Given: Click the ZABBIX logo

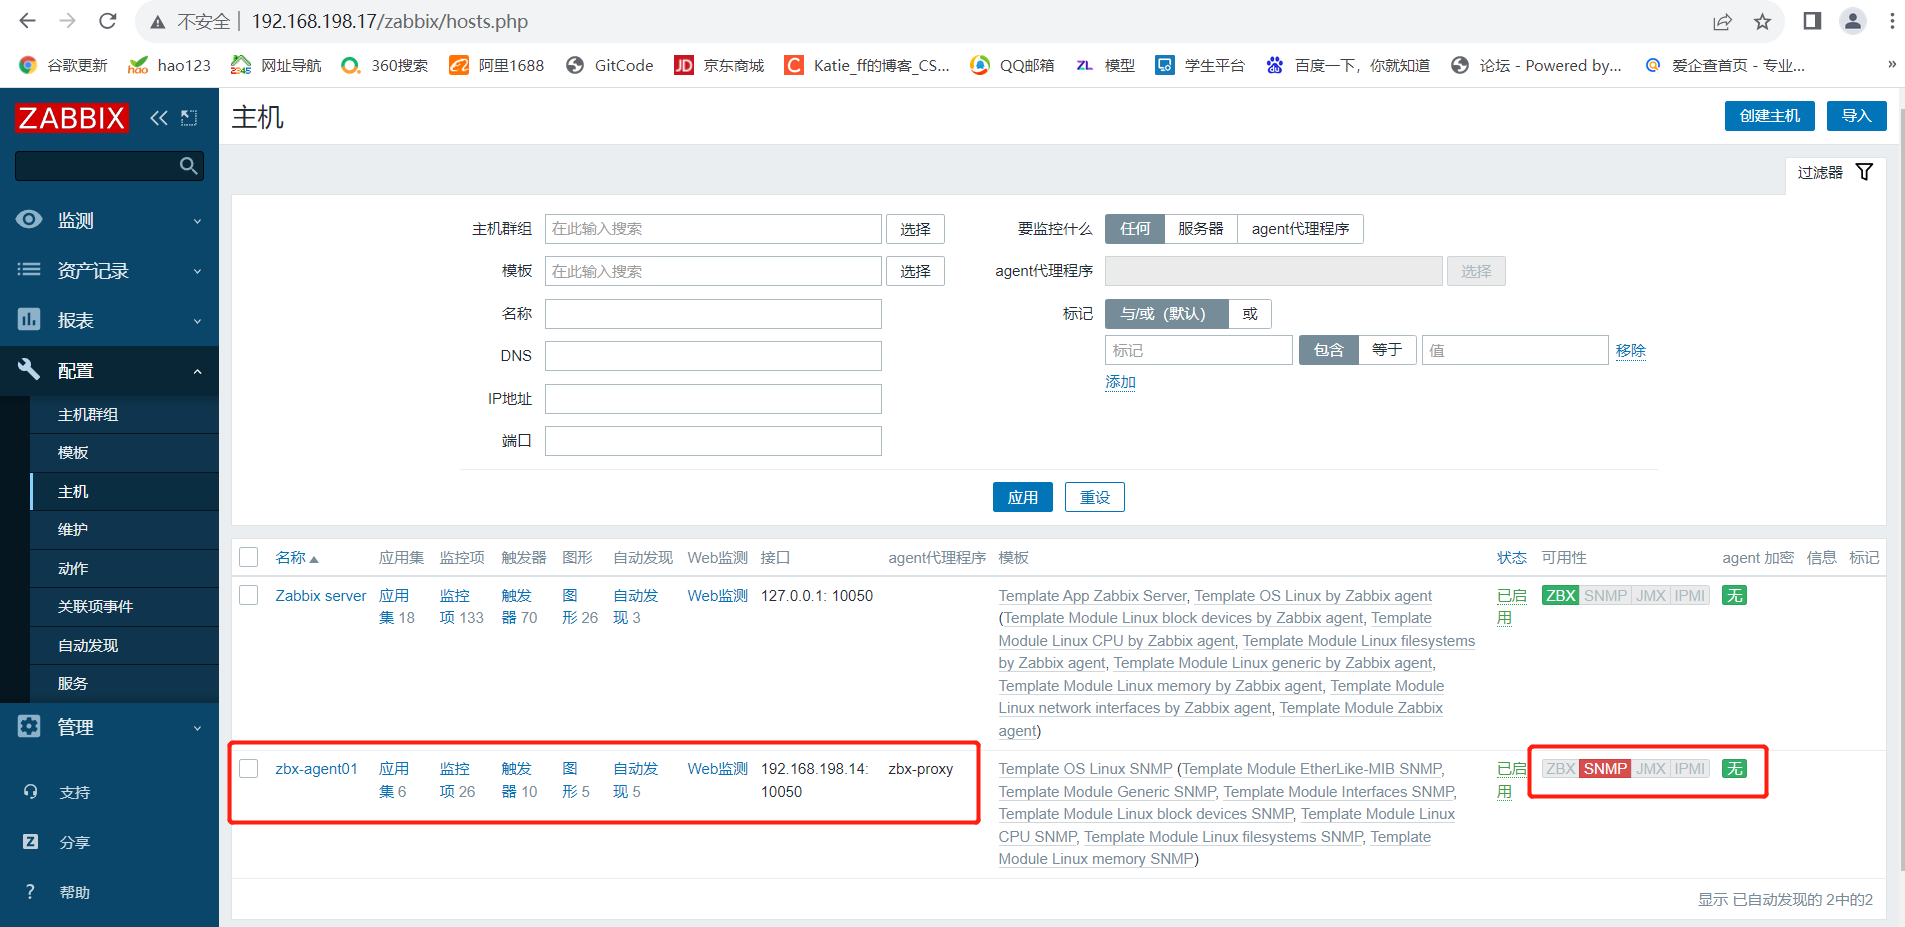Looking at the screenshot, I should coord(72,118).
